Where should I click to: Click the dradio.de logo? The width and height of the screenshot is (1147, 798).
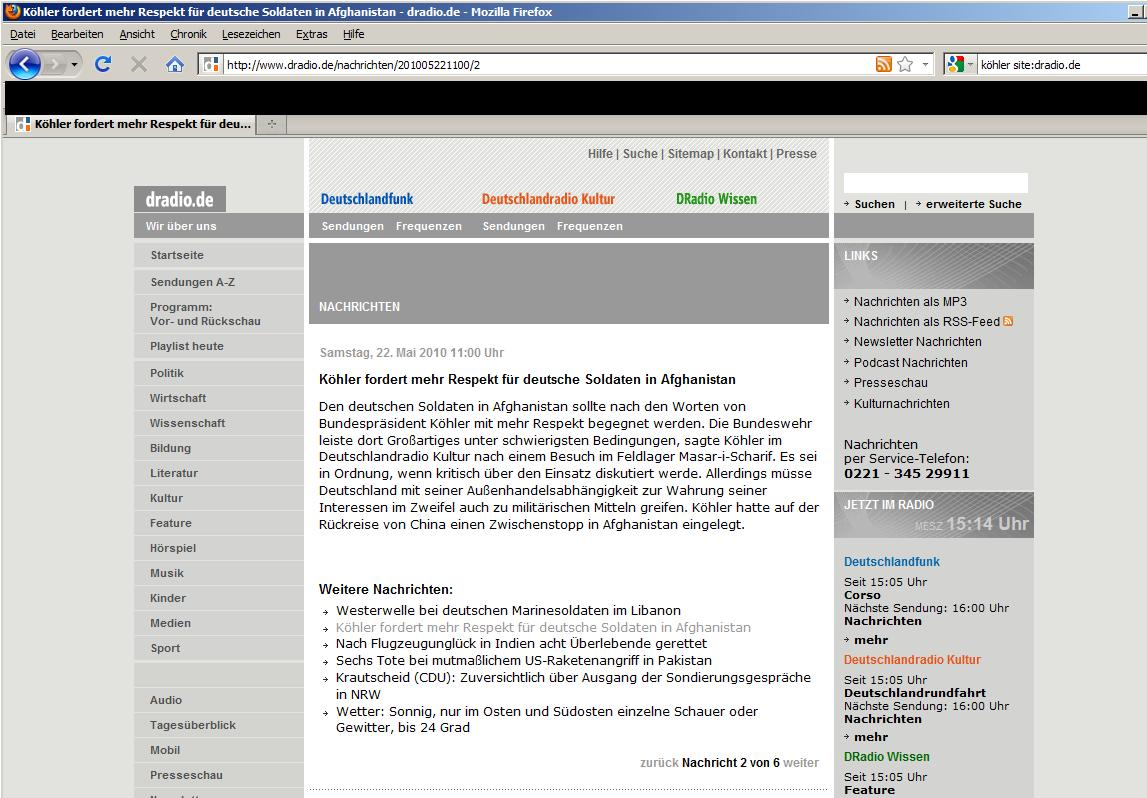click(x=179, y=199)
